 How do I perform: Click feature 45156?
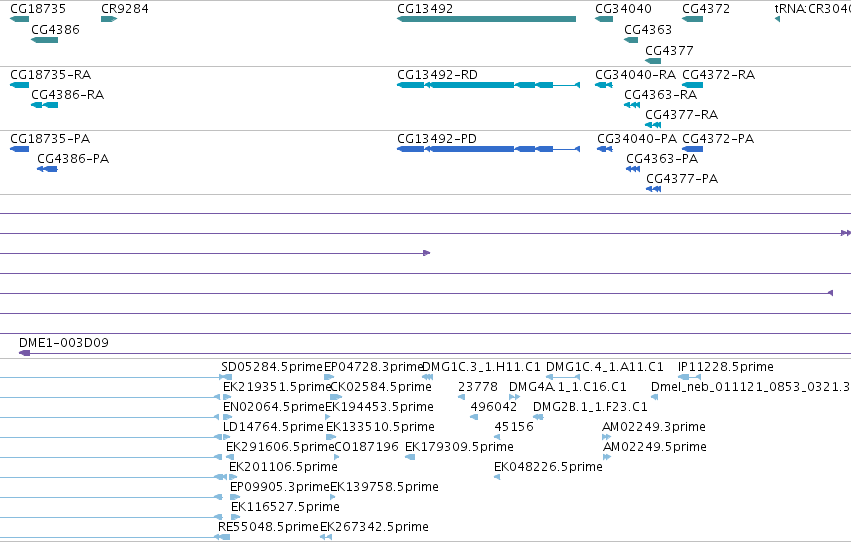[497, 437]
